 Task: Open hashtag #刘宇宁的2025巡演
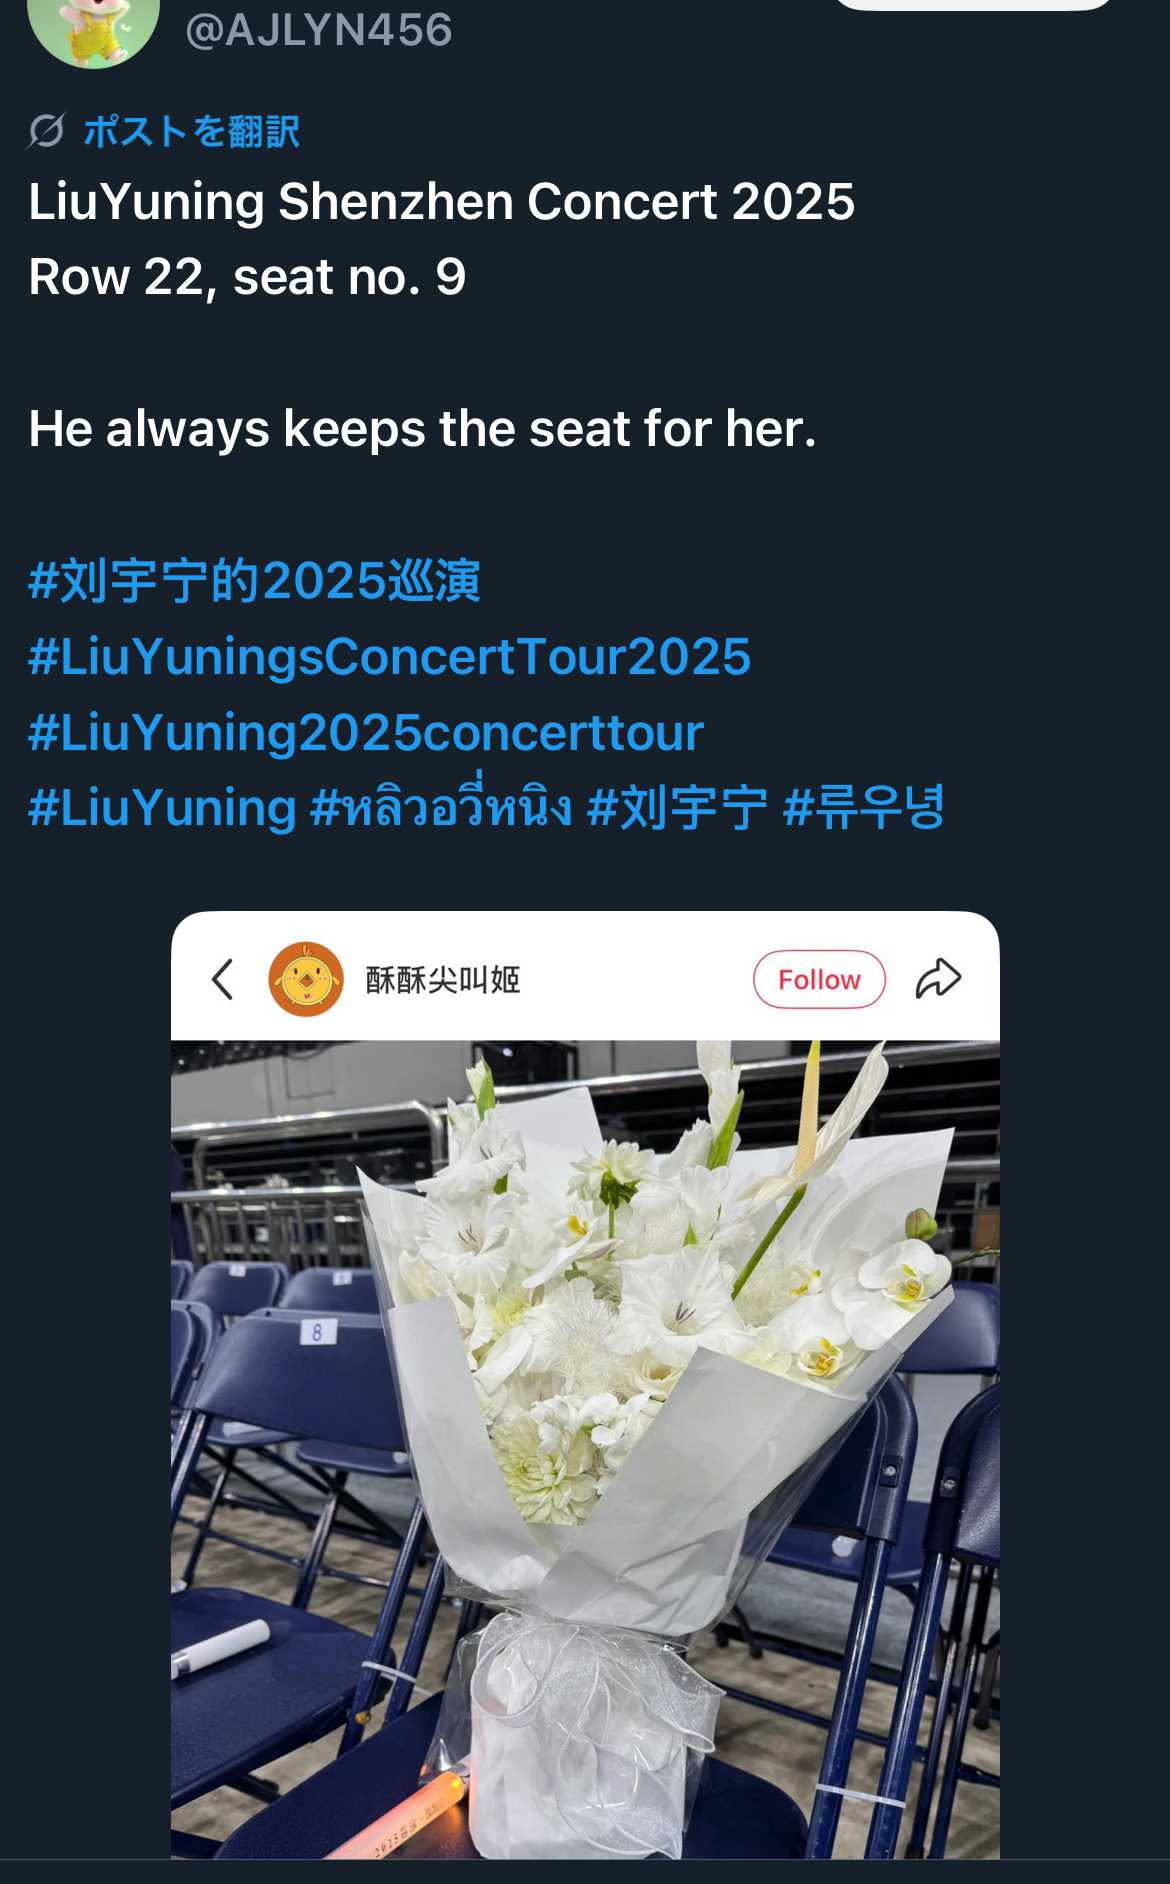click(255, 581)
